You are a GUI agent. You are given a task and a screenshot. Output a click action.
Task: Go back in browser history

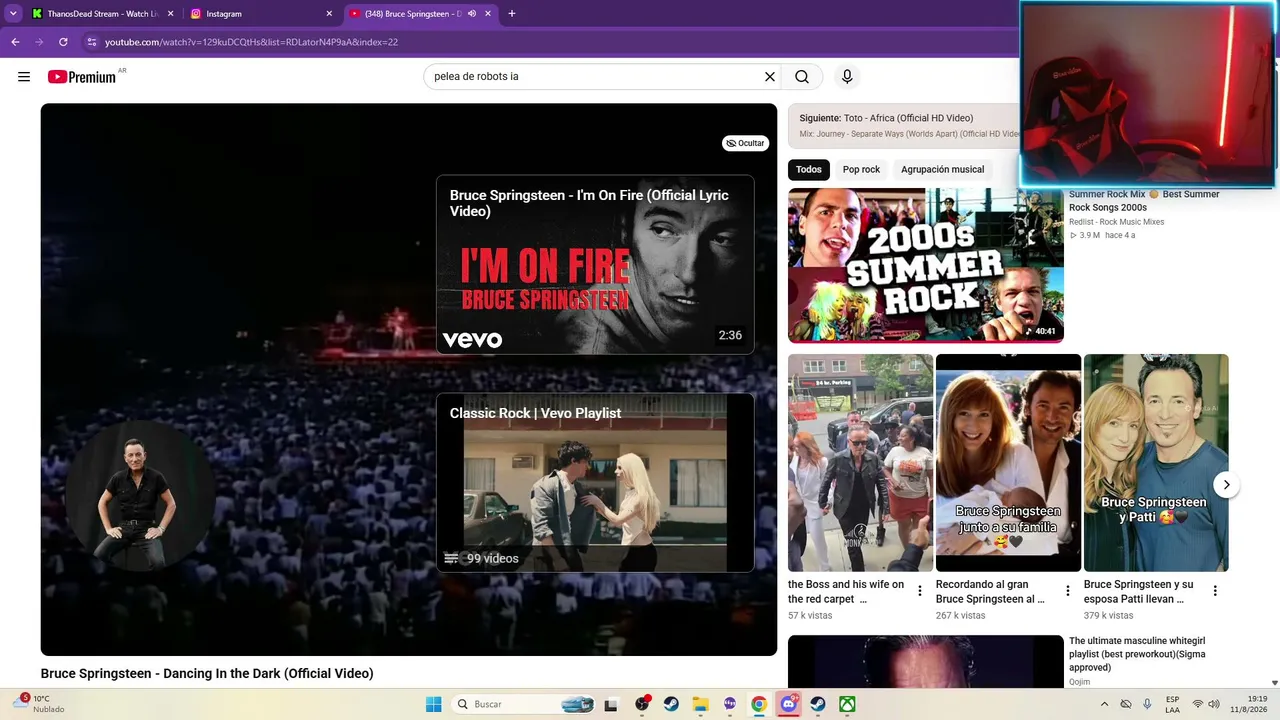click(15, 42)
